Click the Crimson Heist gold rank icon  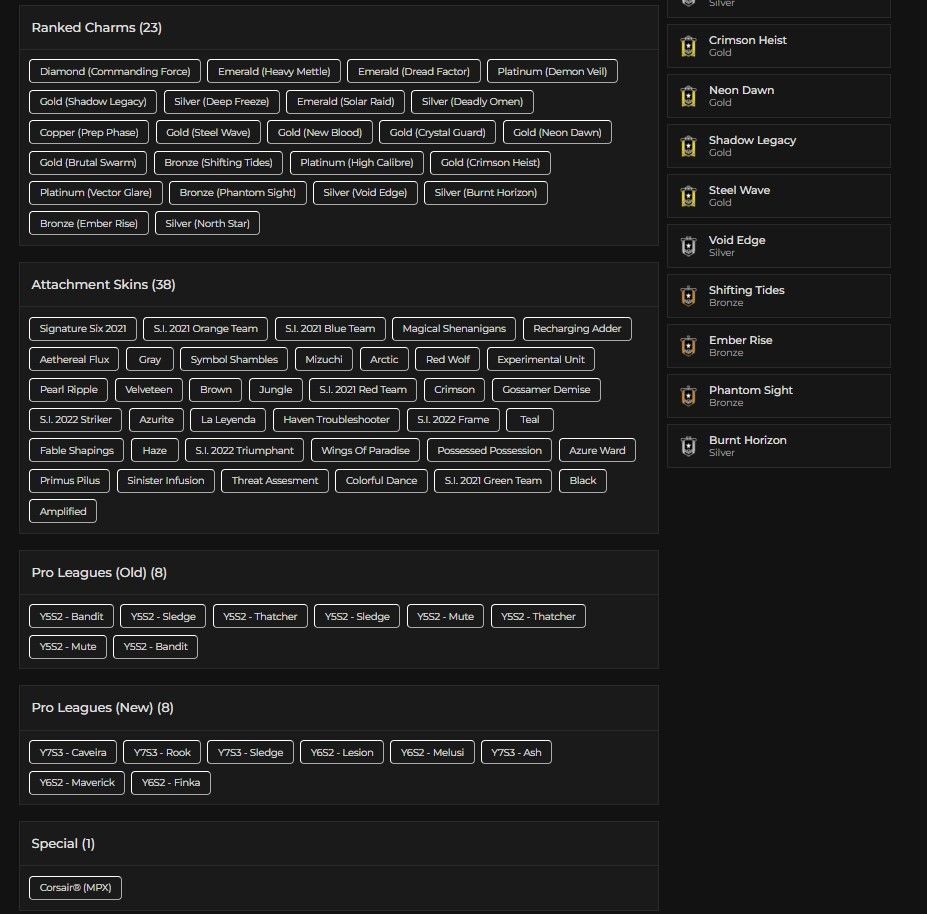(688, 46)
